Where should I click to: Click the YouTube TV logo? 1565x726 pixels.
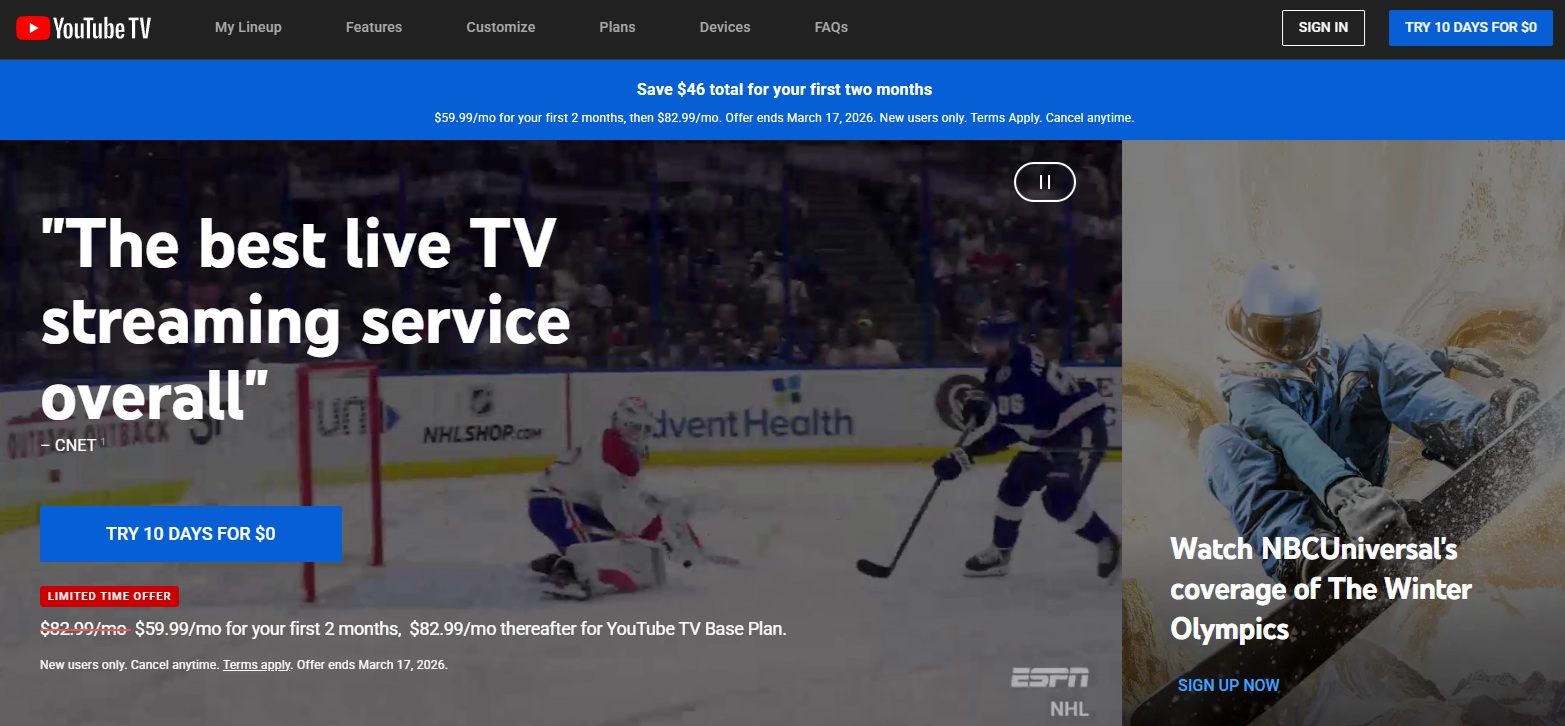[x=83, y=27]
